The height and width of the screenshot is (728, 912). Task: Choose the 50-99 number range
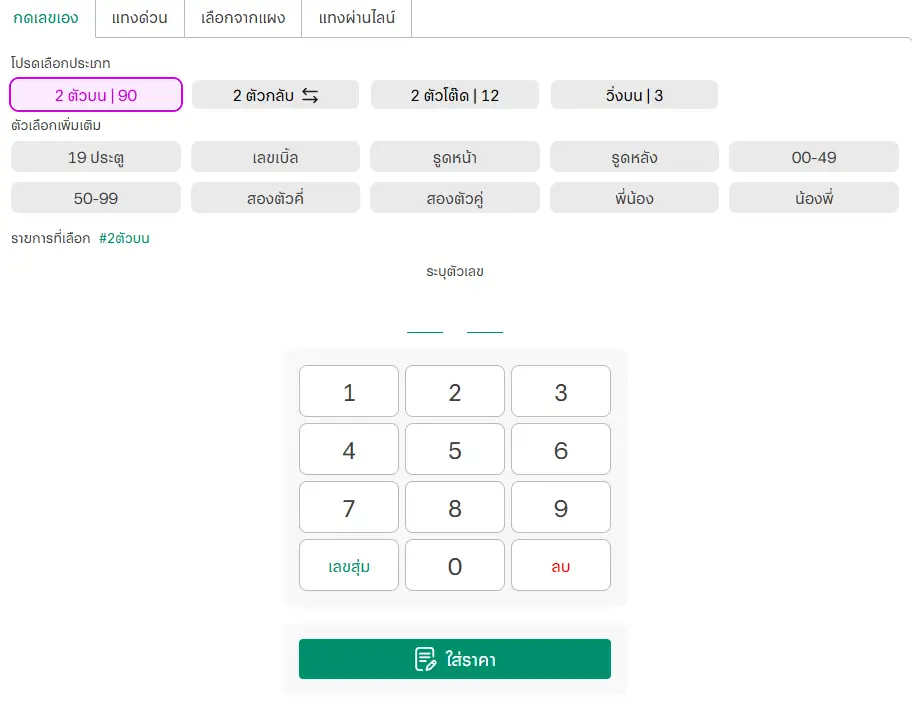click(96, 198)
